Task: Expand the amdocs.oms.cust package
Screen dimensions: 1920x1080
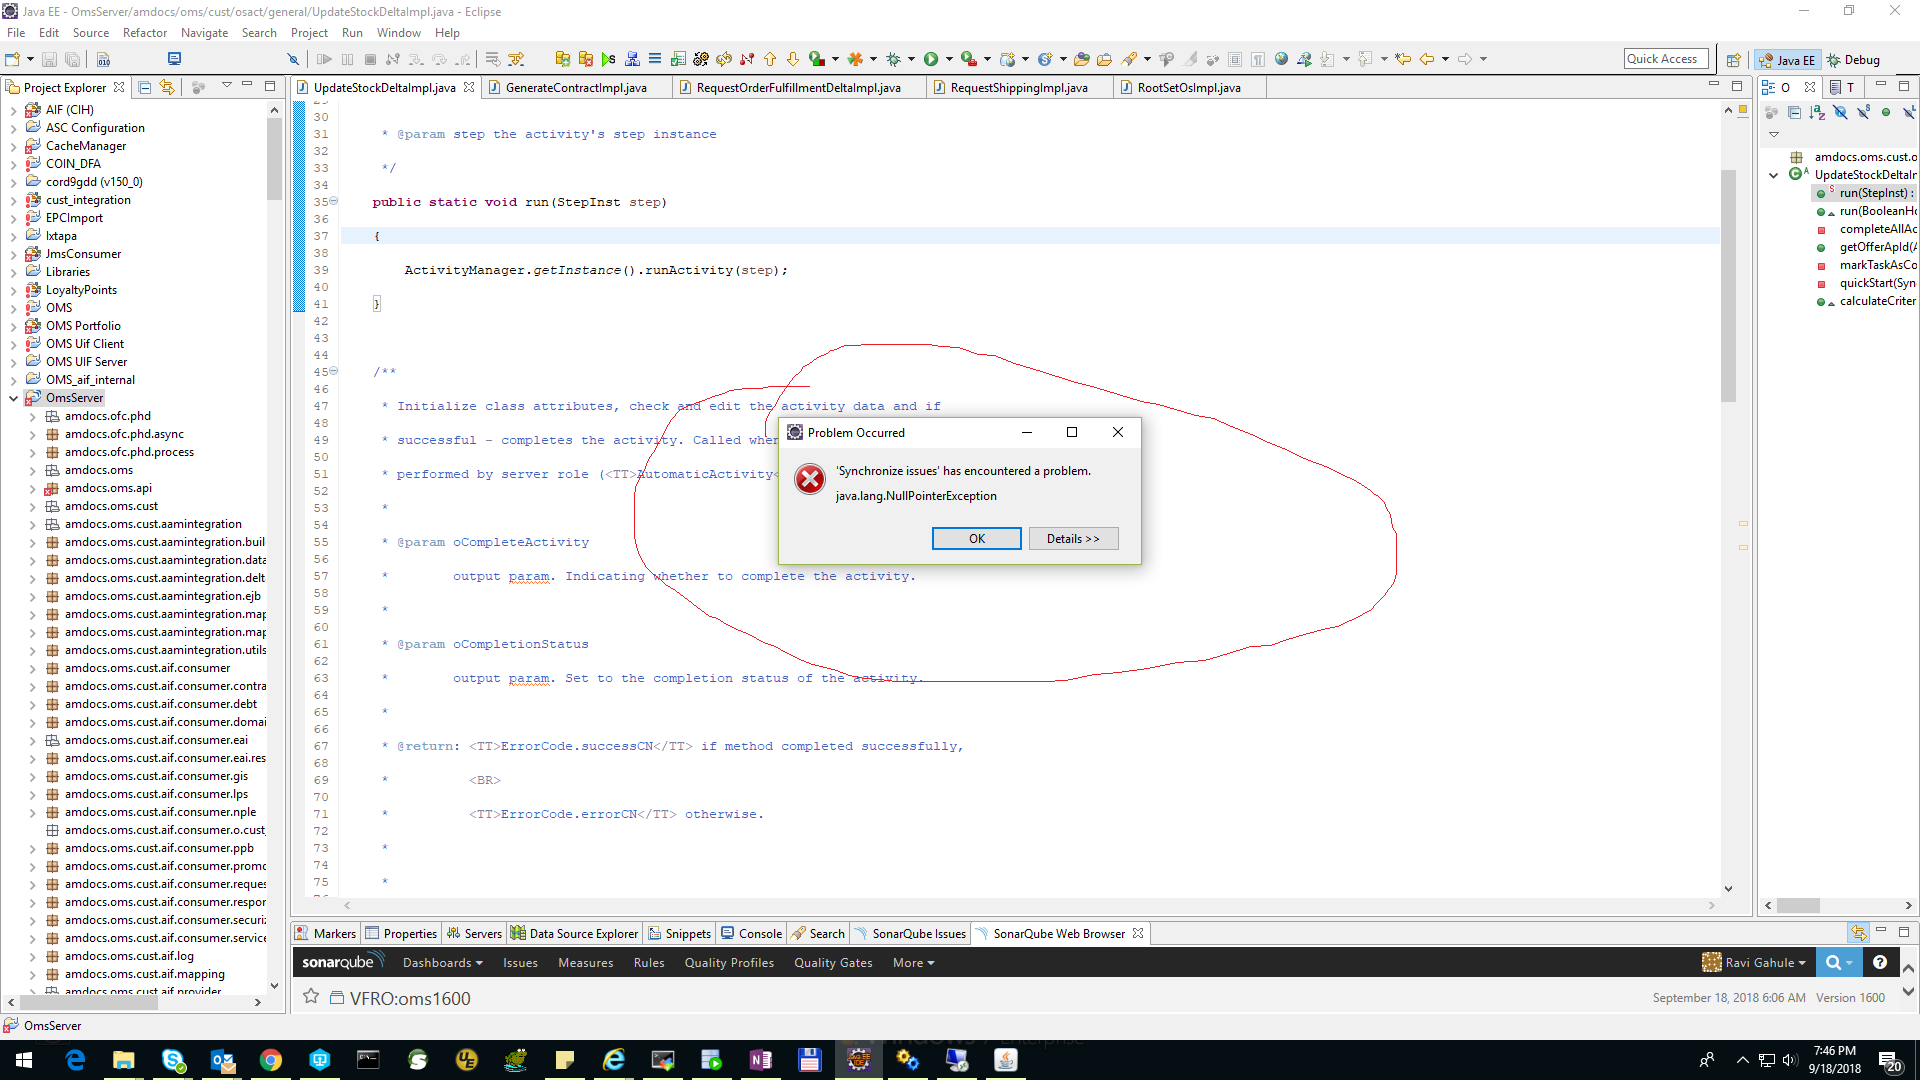Action: click(x=32, y=506)
